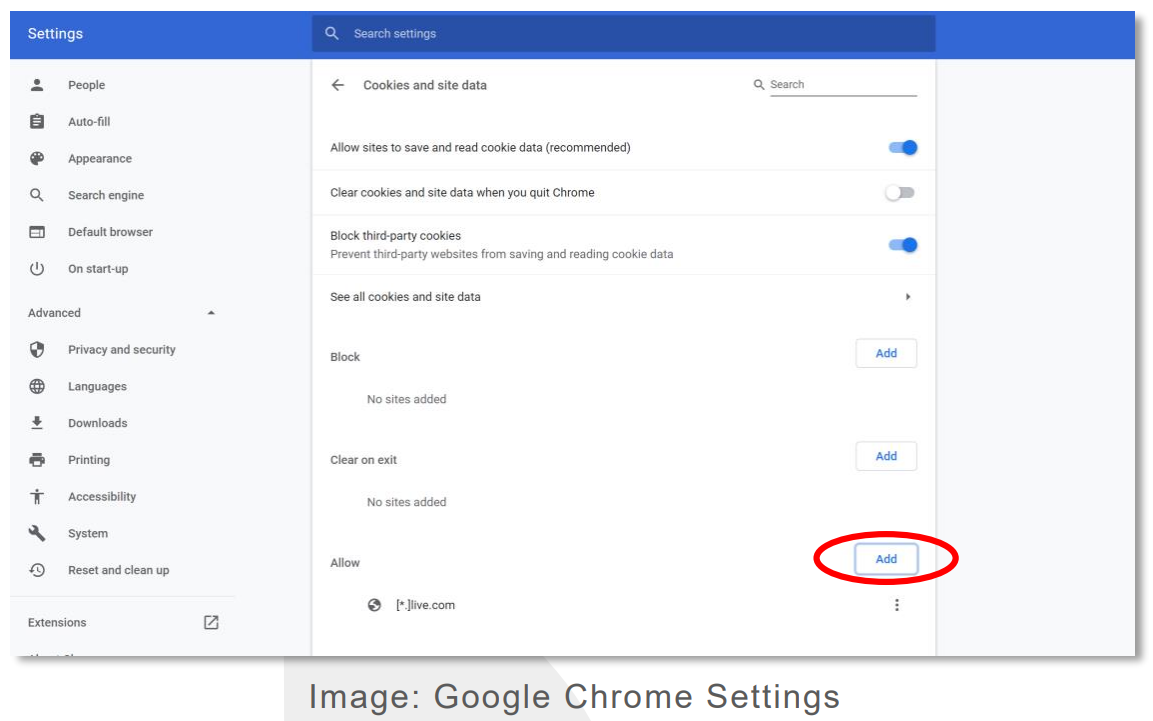Click the Default browser window icon

37,232
